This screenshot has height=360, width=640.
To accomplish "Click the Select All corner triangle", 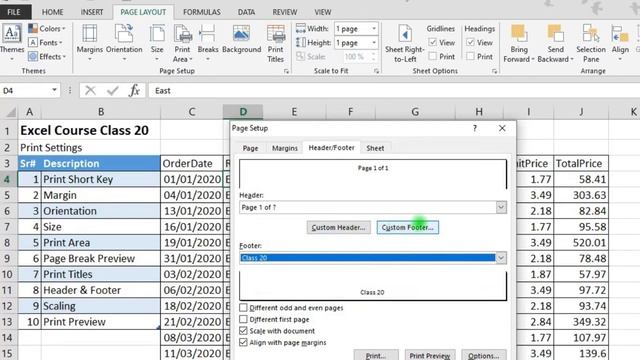I will pos(11,111).
